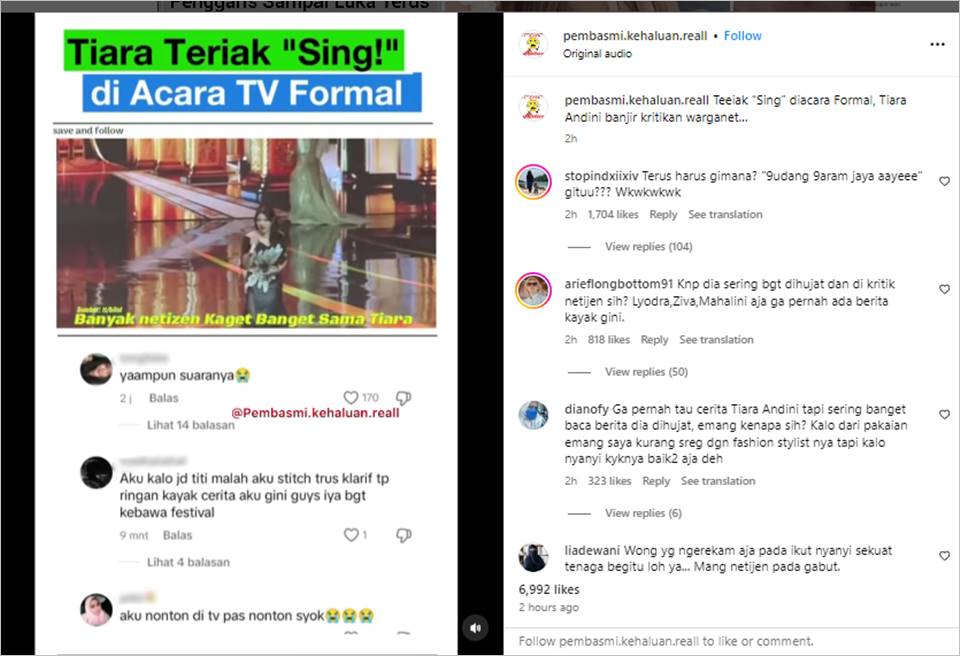Open stopindxiixiv's profile picture
Screen dimensions: 960x656
pyautogui.click(x=533, y=182)
